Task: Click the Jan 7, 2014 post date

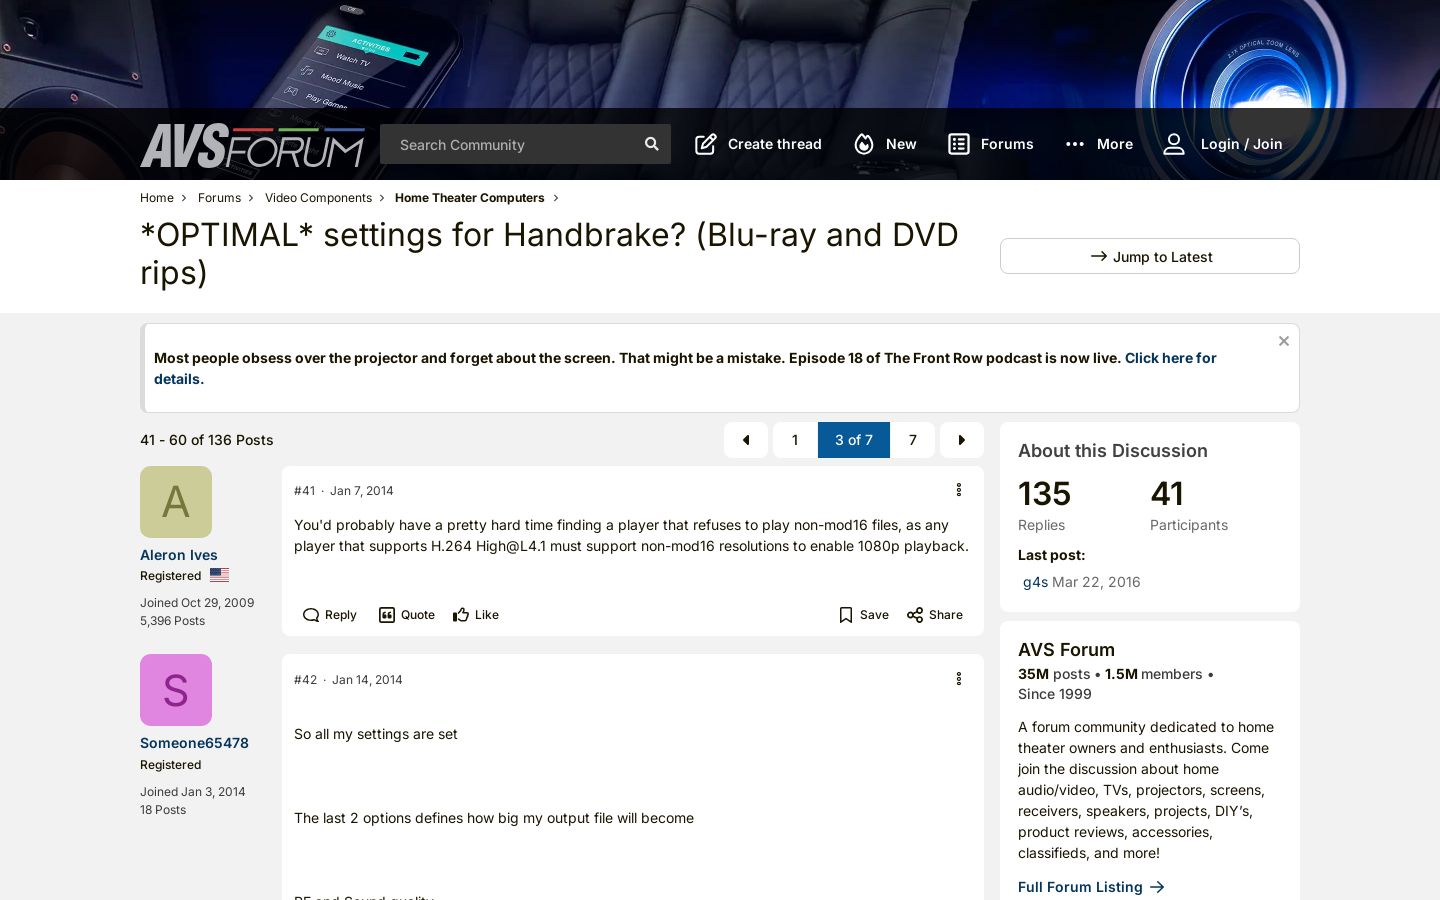Action: click(362, 491)
